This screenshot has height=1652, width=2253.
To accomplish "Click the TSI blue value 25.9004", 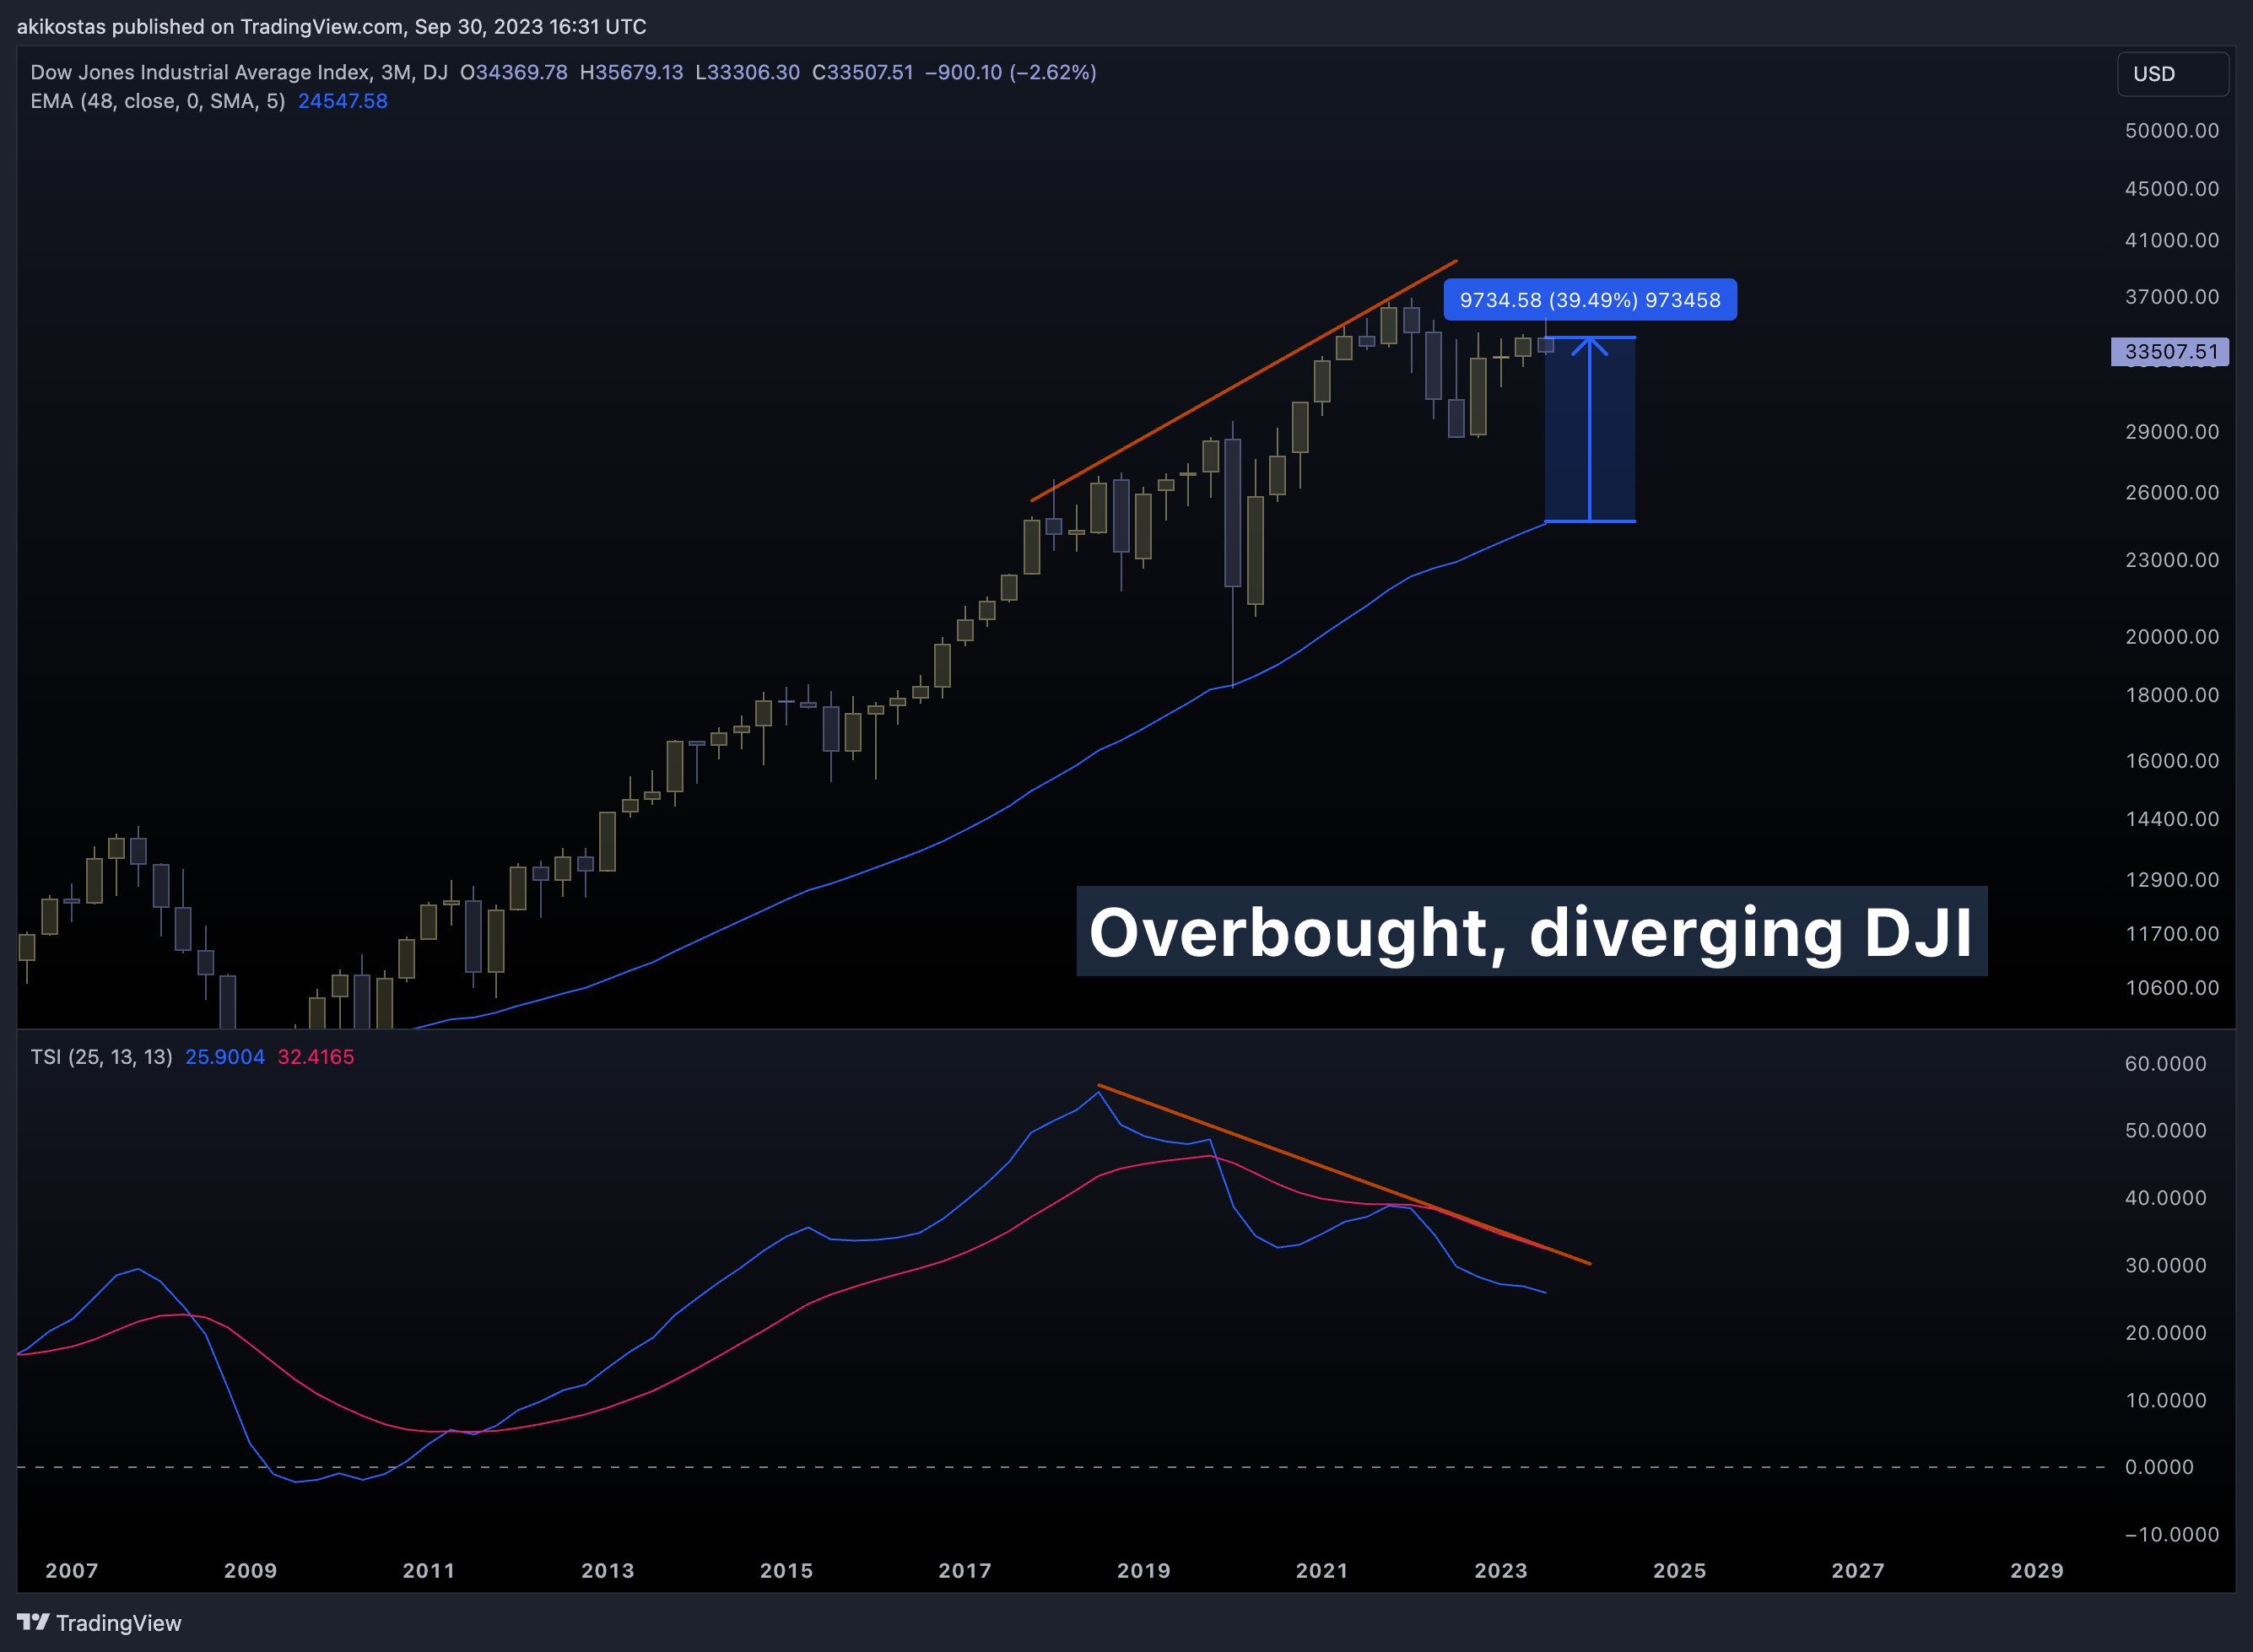I will [225, 1057].
